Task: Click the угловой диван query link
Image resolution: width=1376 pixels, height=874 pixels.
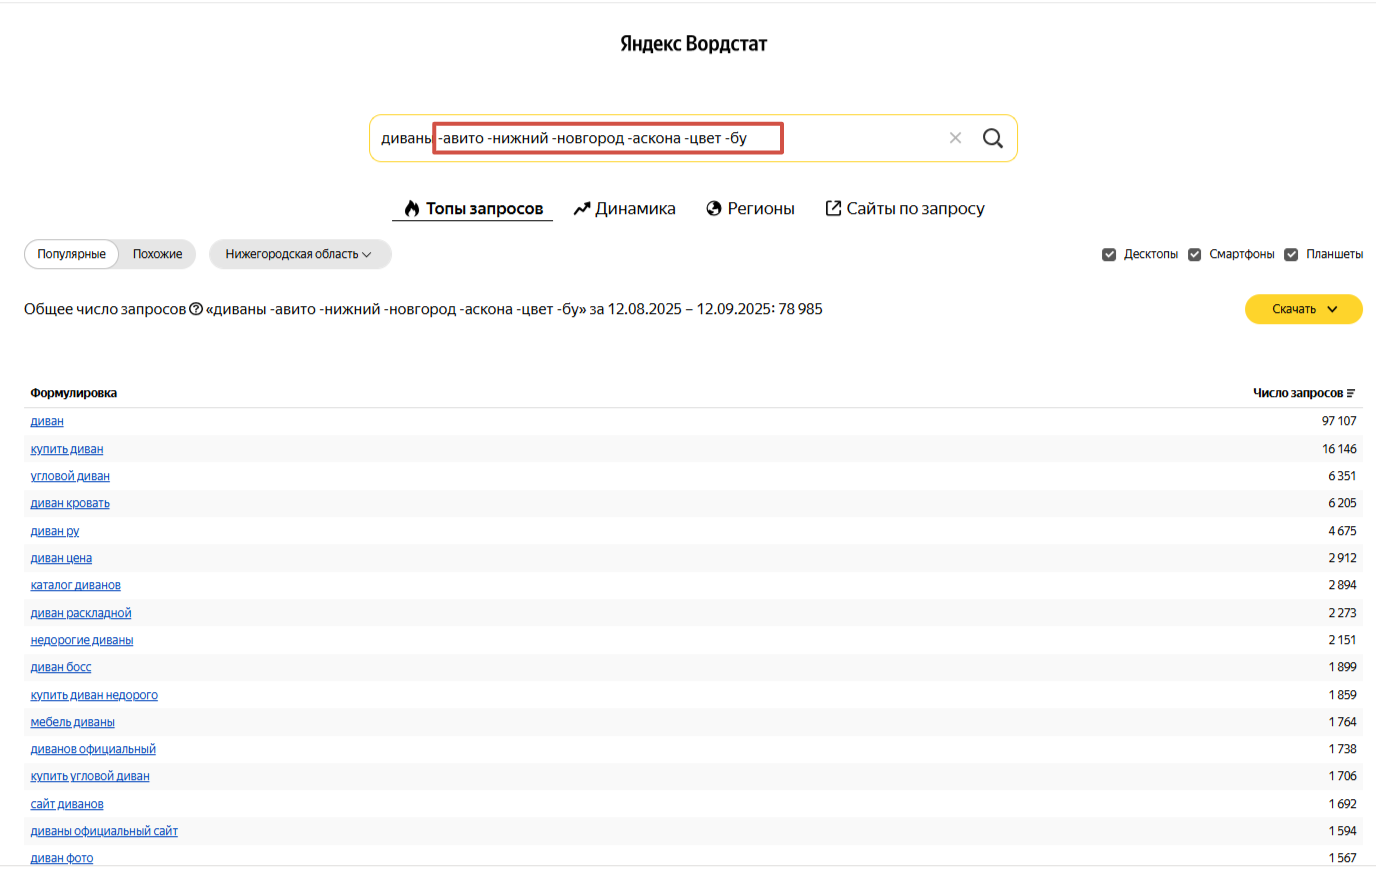Action: point(70,476)
